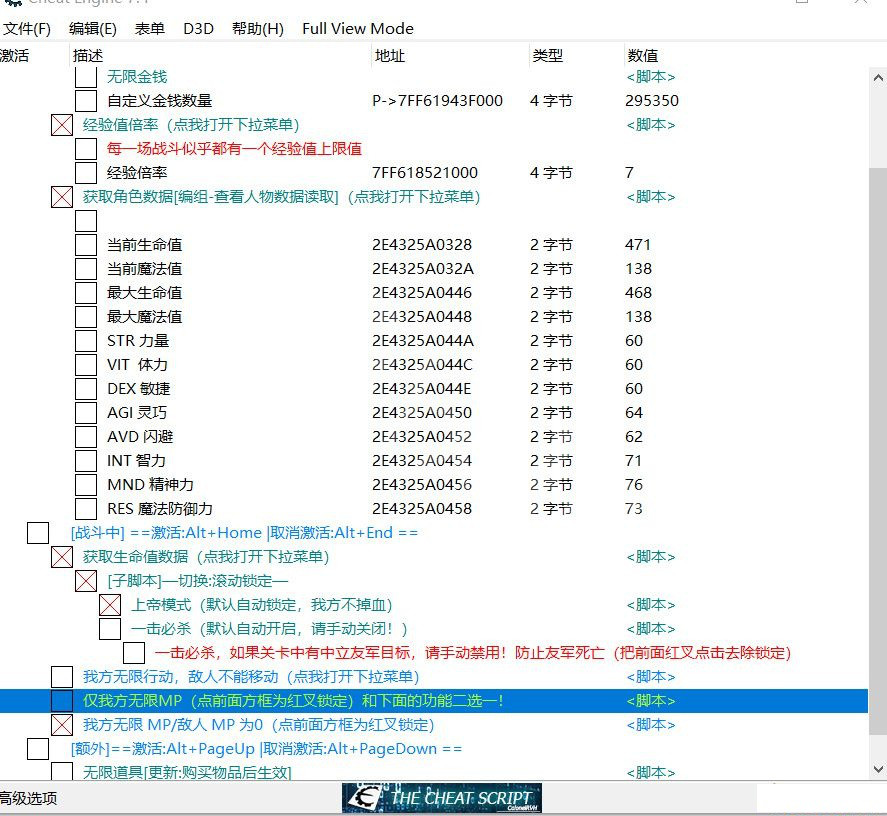The width and height of the screenshot is (887, 816).
Task: Click the 高级选项 button
Action: tap(29, 797)
